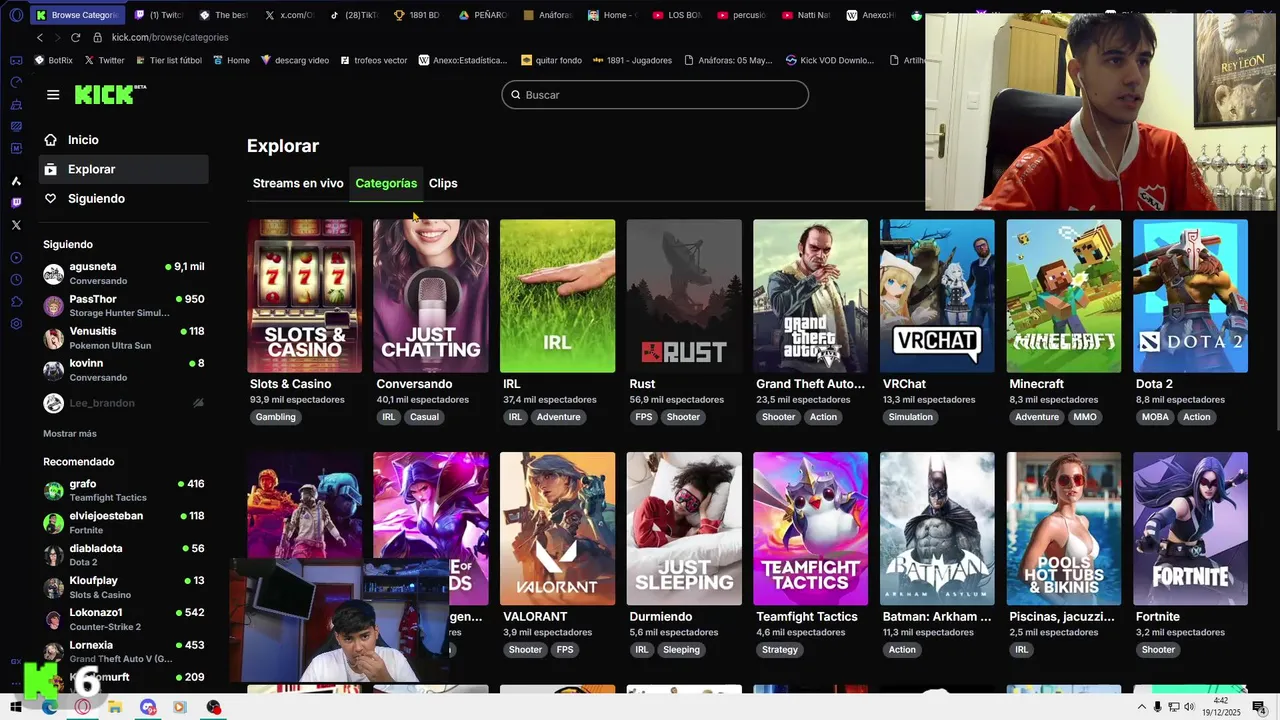Click the Simulation tag under VRChat
The width and height of the screenshot is (1280, 720).
[911, 417]
